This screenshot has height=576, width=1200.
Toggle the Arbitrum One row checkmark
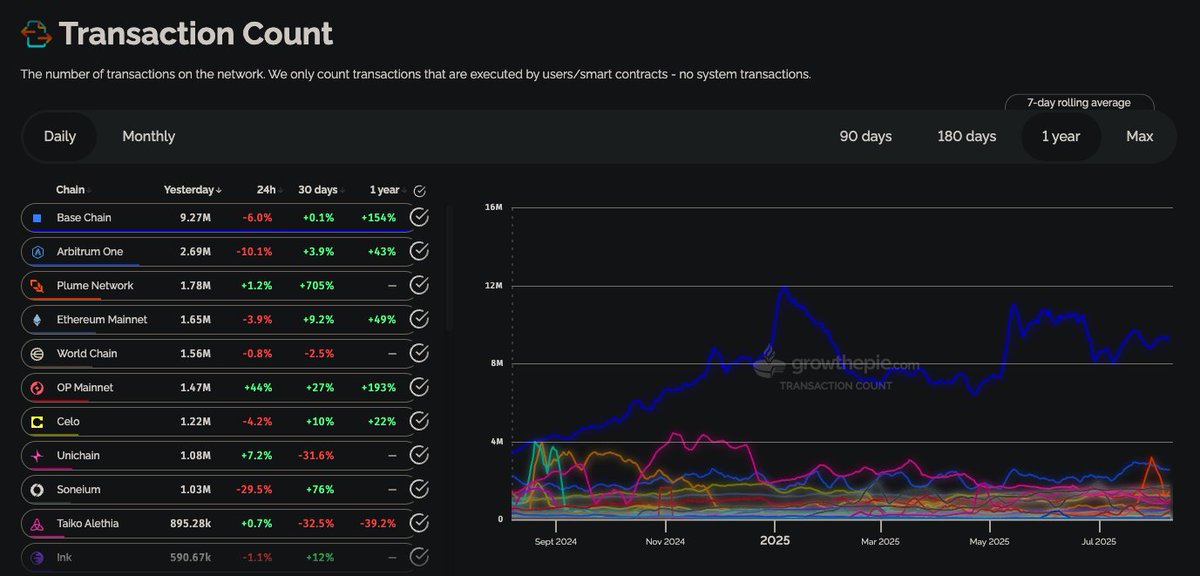tap(420, 252)
